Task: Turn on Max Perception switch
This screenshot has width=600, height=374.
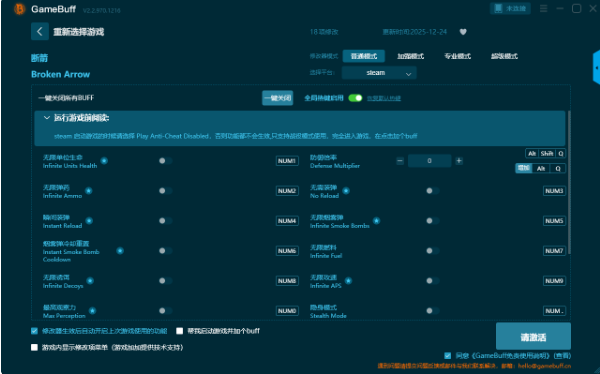Action: (x=165, y=310)
